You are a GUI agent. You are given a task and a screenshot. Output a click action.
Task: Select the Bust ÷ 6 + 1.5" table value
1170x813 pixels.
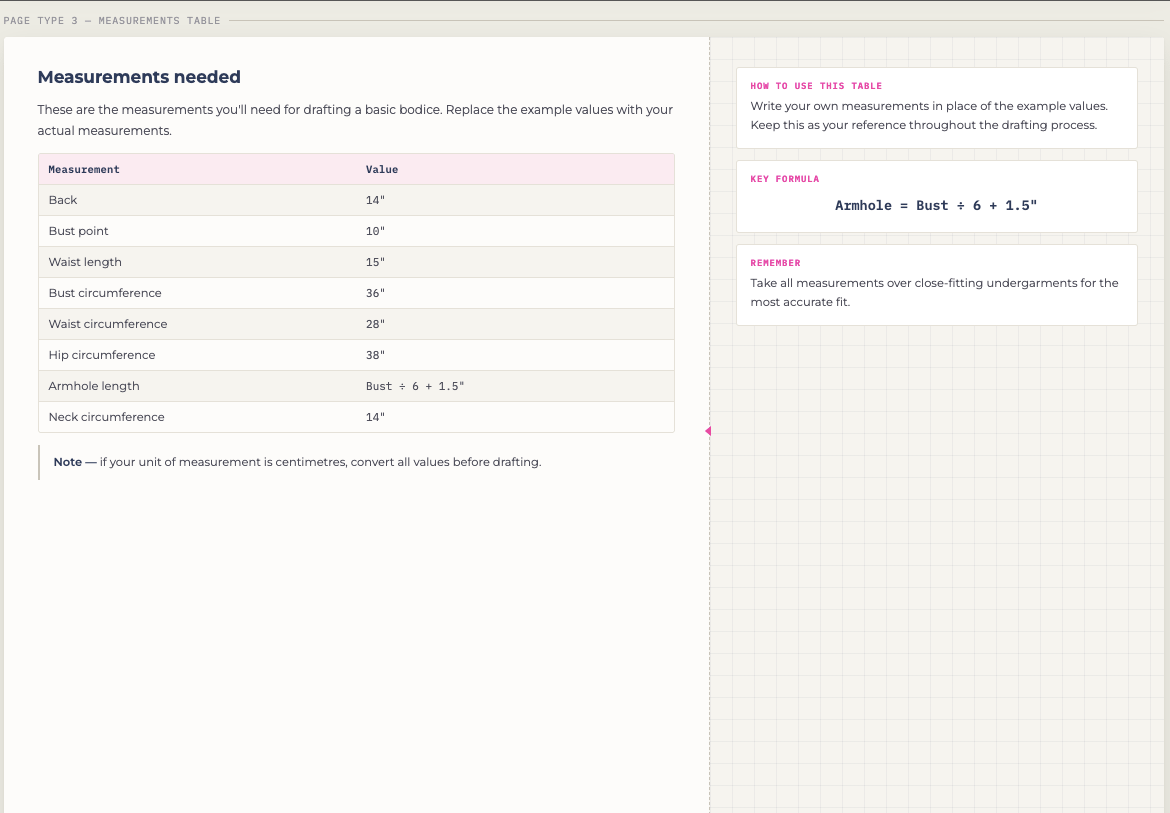(415, 386)
